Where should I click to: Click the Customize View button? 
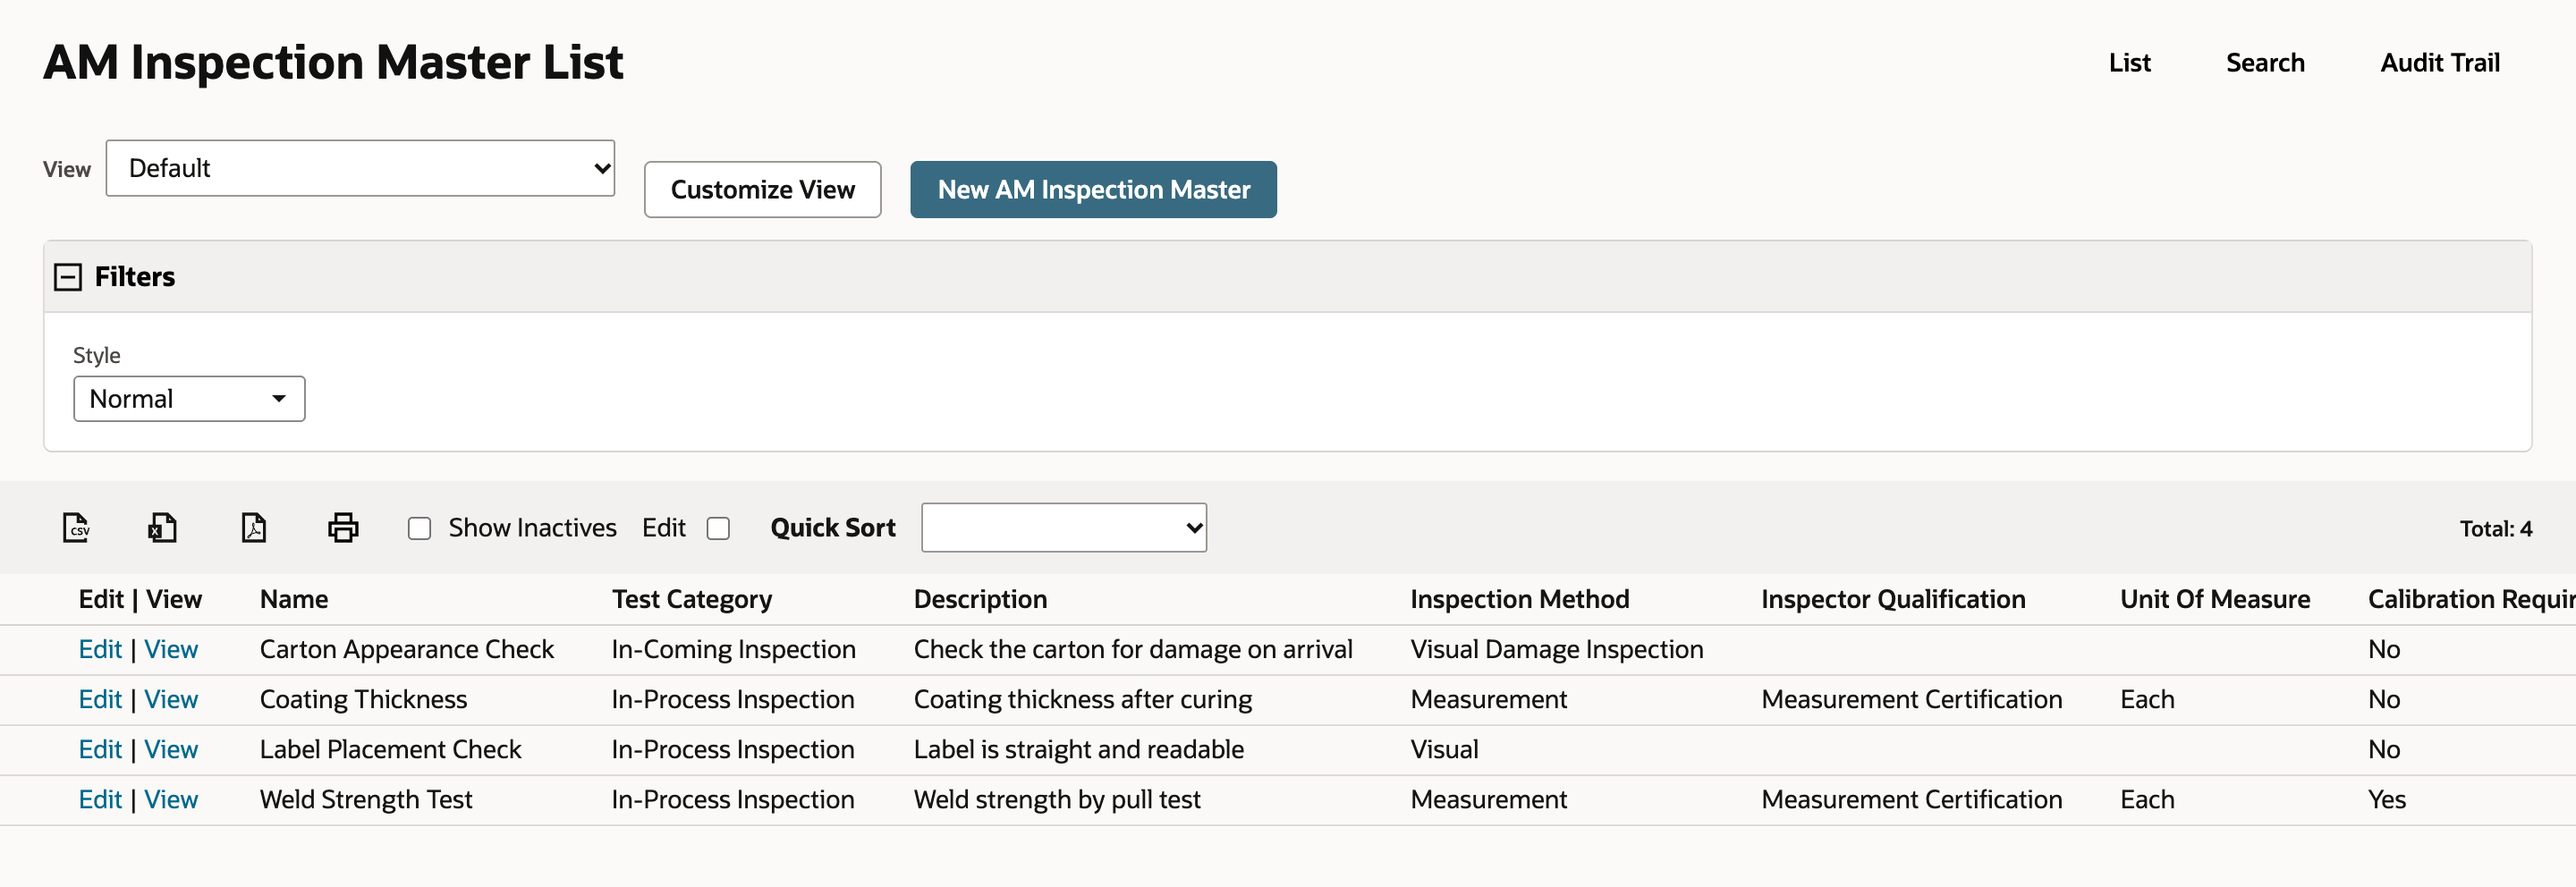tap(762, 189)
